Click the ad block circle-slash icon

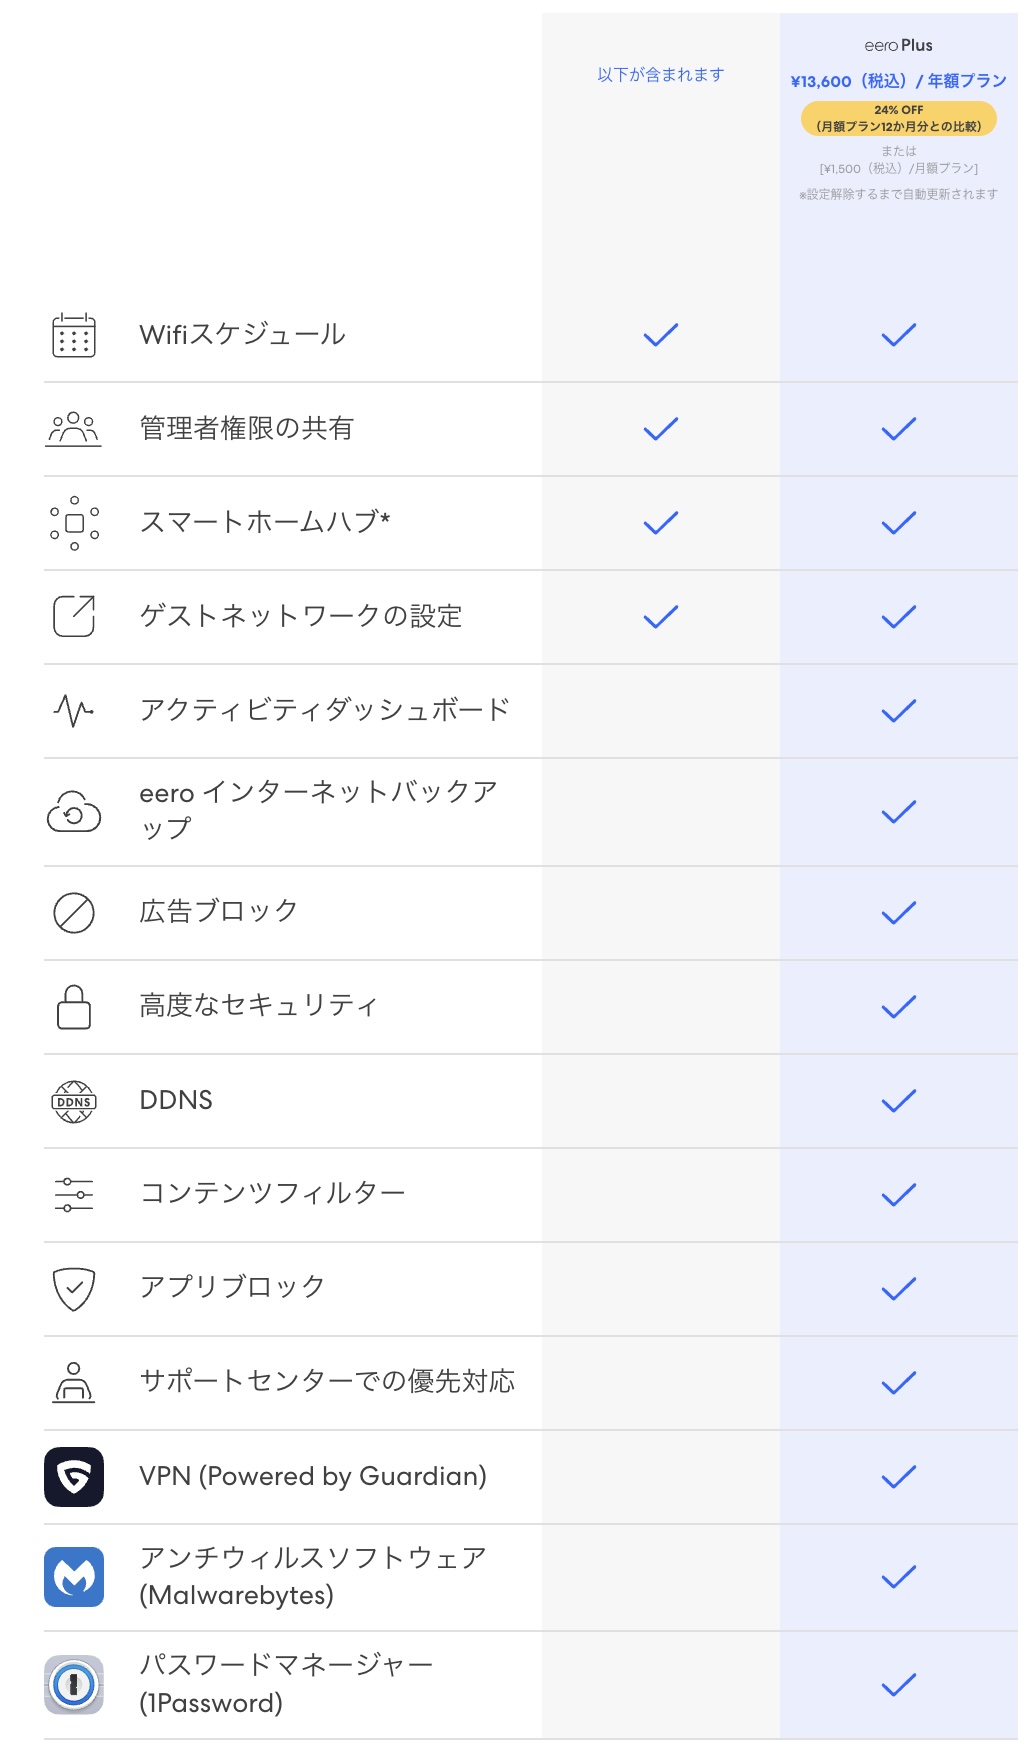tap(74, 913)
